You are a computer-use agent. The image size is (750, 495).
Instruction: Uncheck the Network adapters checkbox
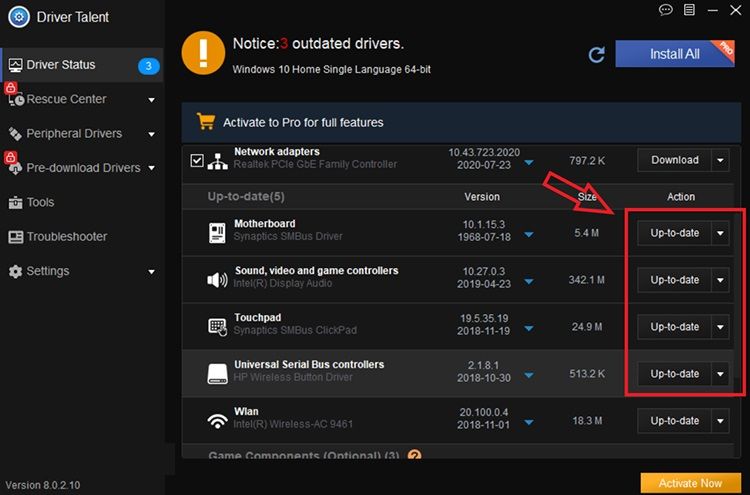pos(197,160)
